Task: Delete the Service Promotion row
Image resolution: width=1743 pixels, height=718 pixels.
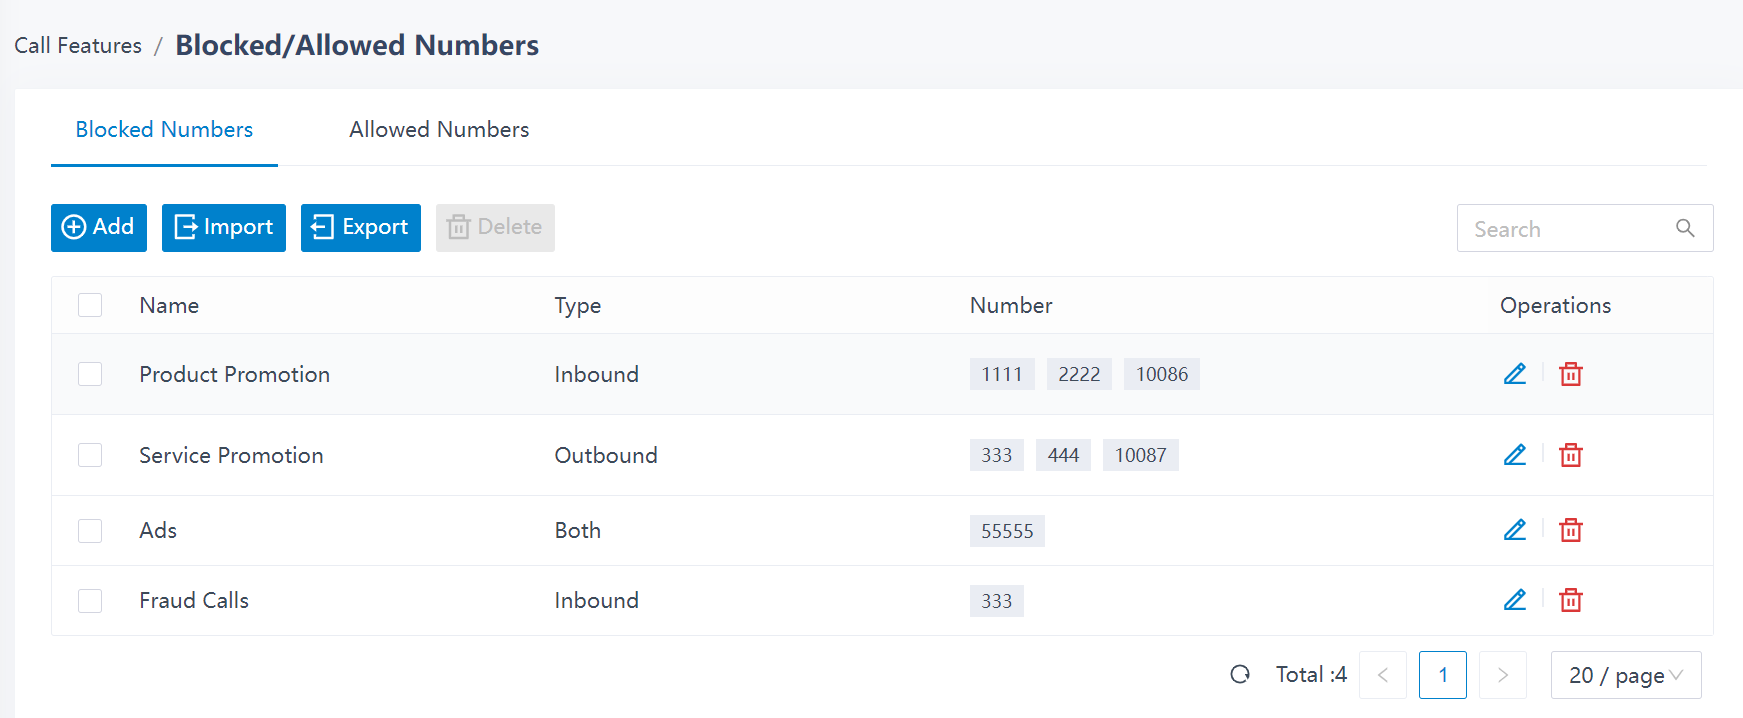Action: pyautogui.click(x=1570, y=455)
